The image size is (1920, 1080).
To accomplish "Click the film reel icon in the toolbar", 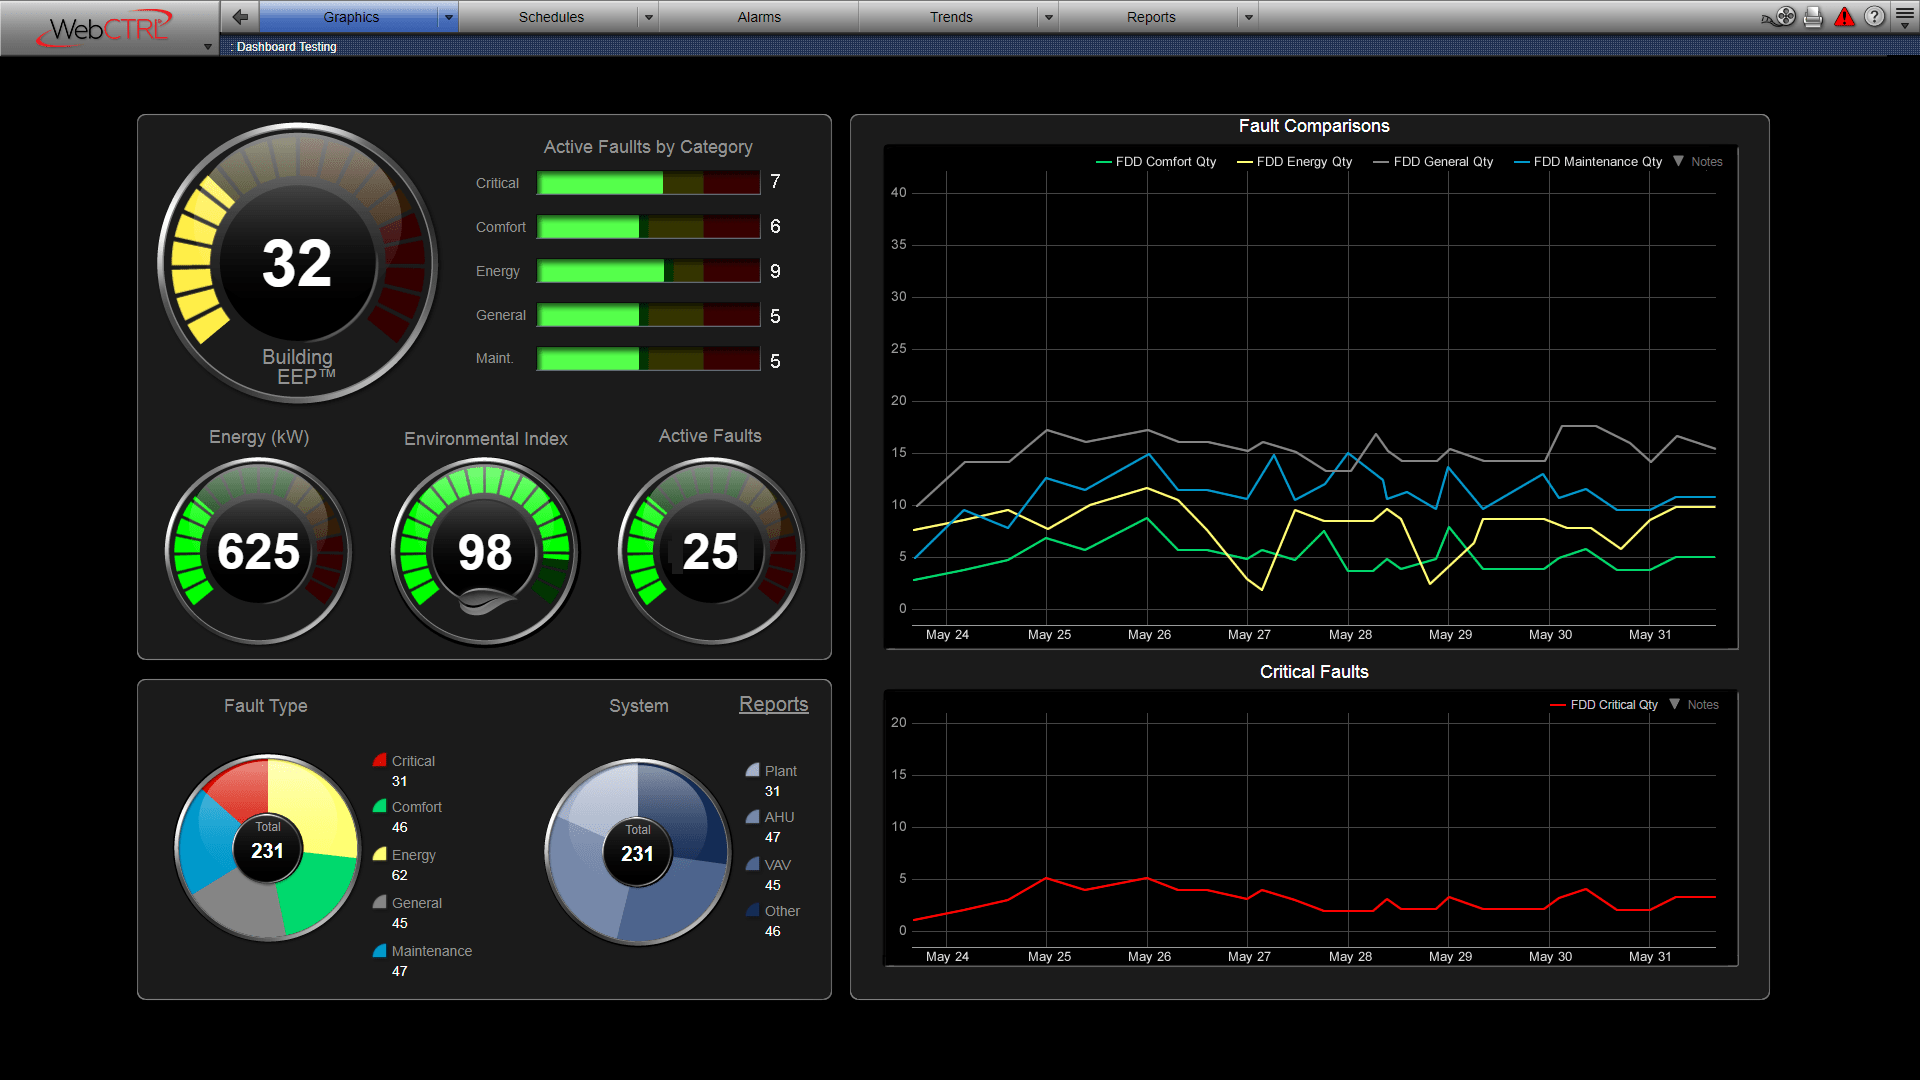I will tap(1783, 16).
